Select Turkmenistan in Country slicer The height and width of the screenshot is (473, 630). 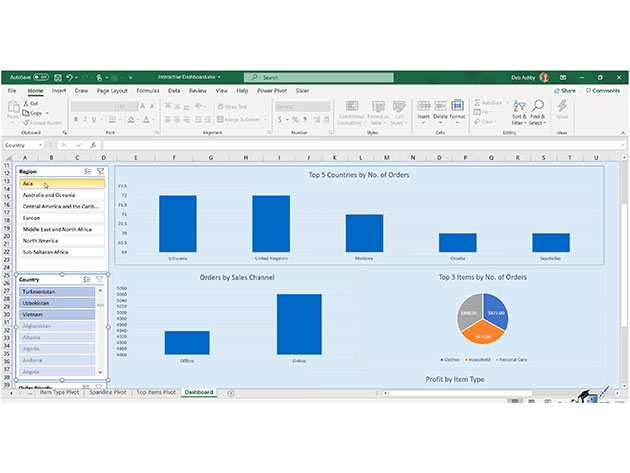click(x=57, y=292)
